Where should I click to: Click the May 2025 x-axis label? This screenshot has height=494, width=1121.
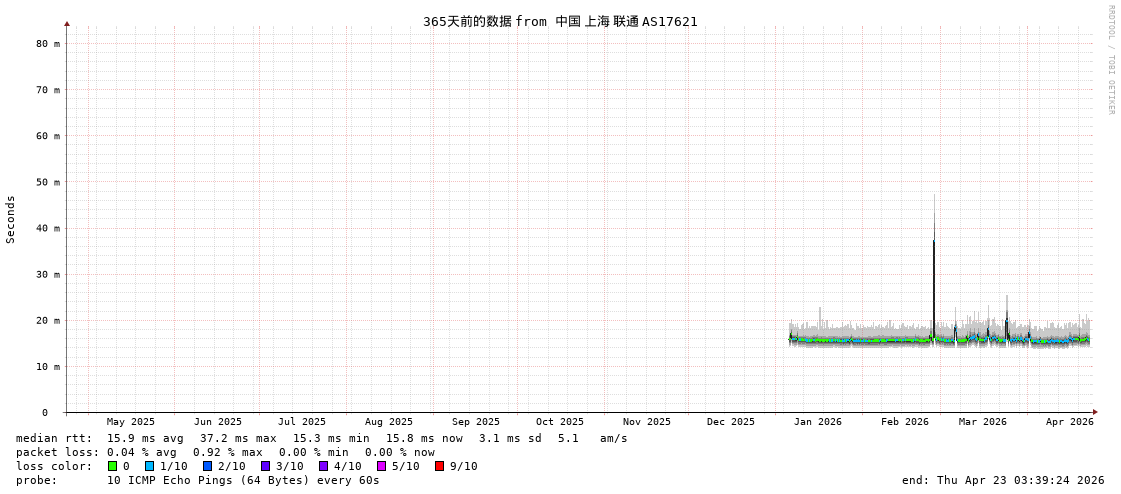coord(130,422)
